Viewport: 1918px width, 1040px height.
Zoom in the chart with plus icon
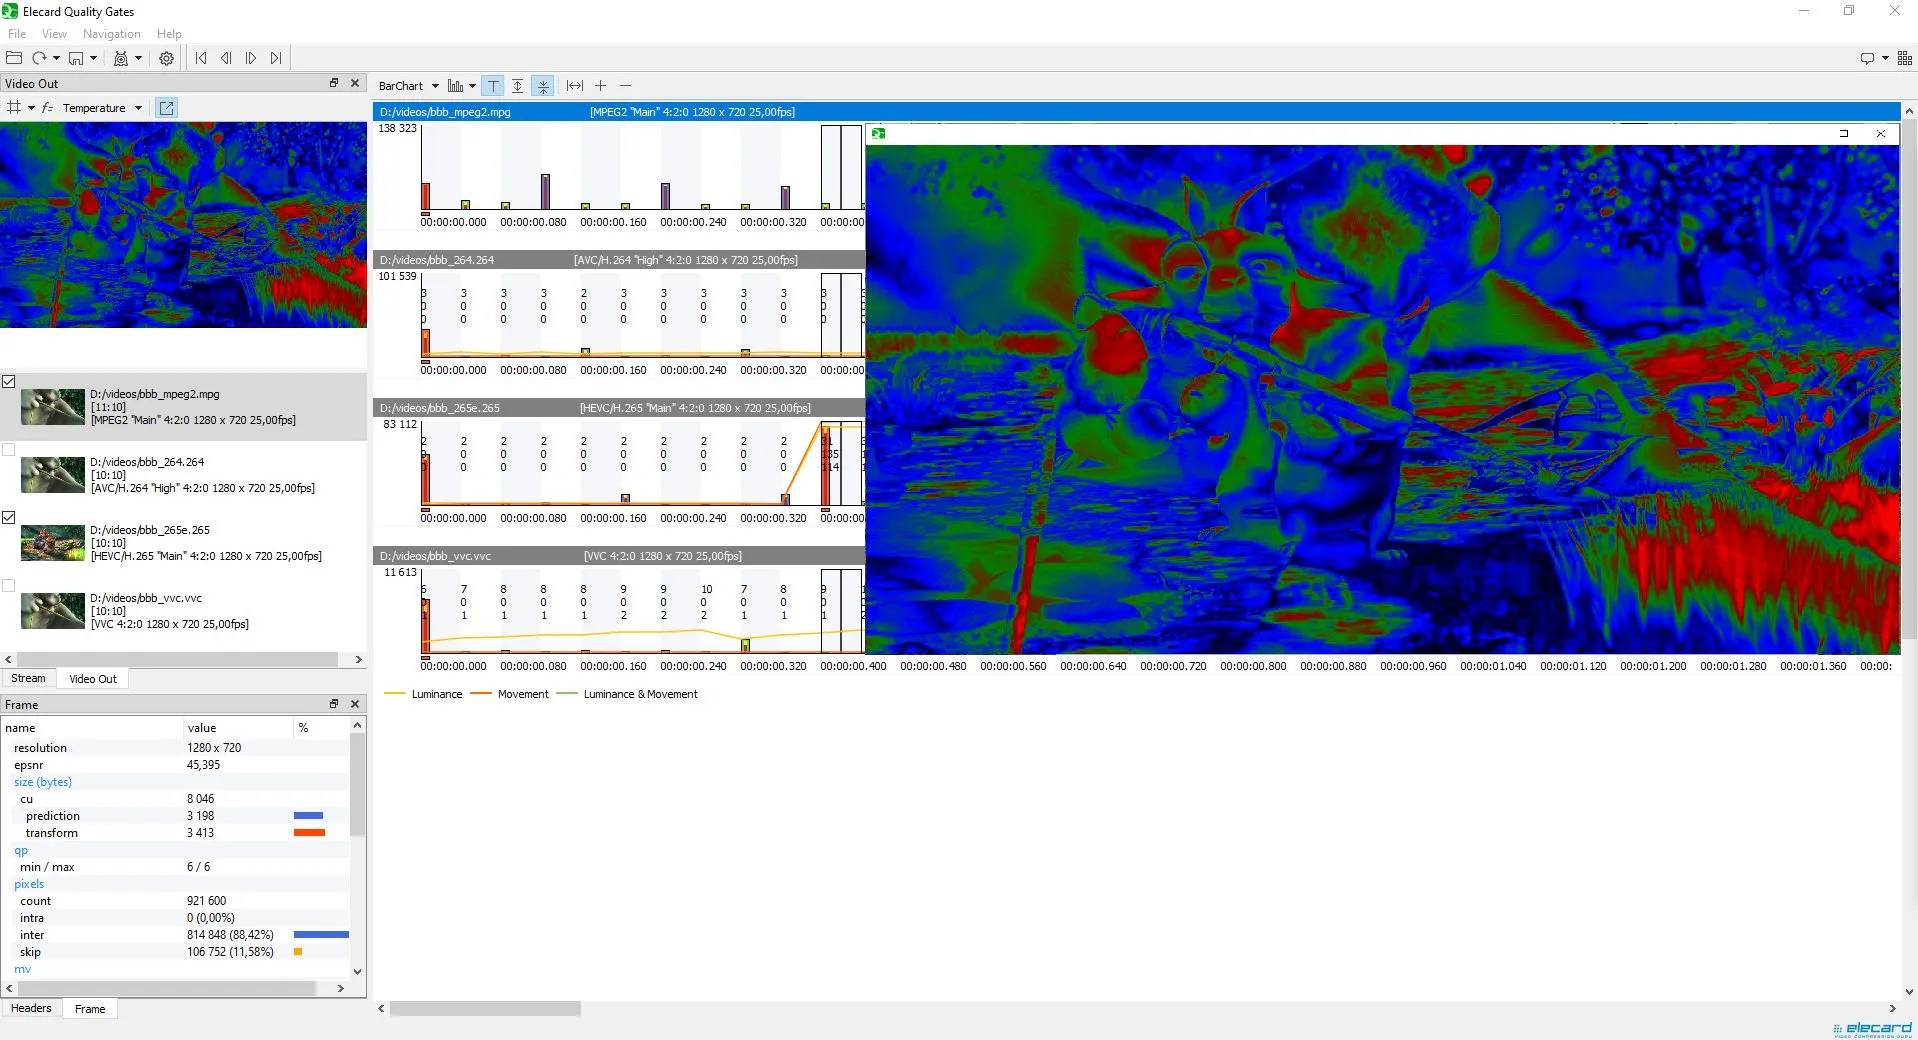(x=600, y=86)
